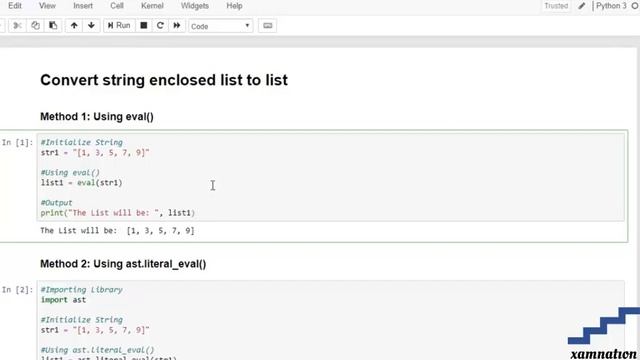Click the Trusted notebook indicator
This screenshot has width=640, height=360.
[556, 6]
